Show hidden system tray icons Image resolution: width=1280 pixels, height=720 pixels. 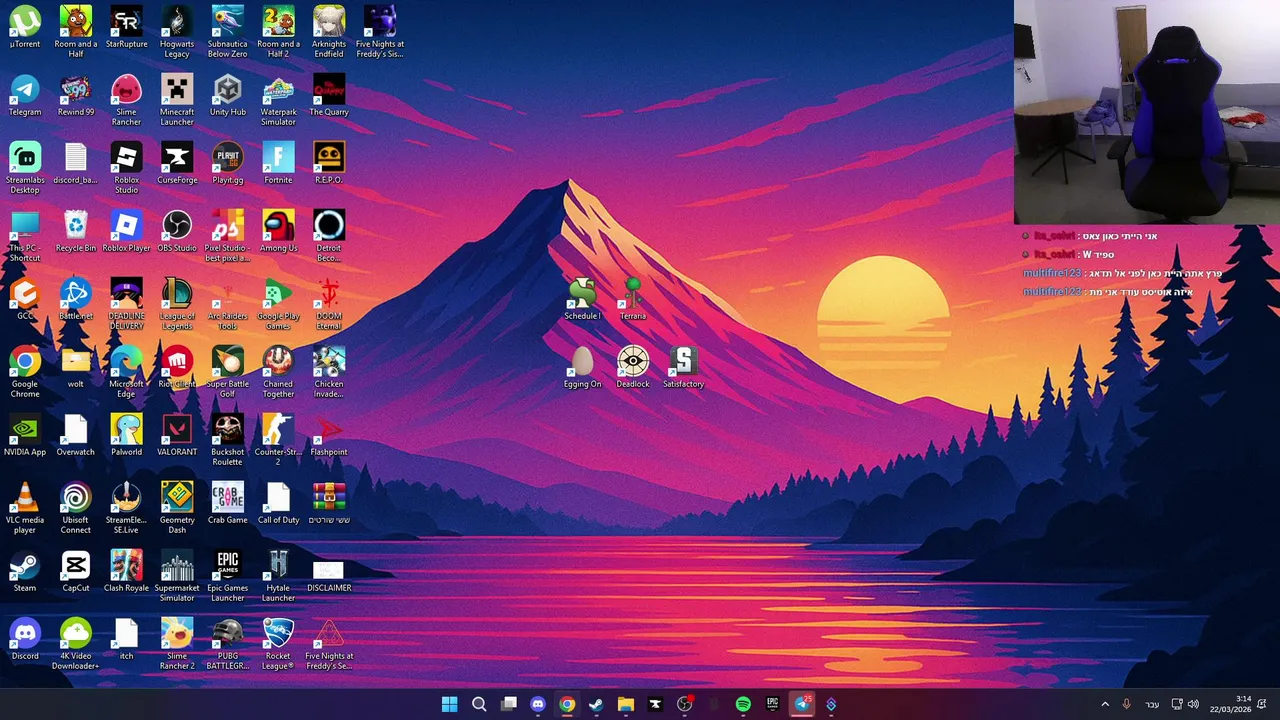coord(1105,704)
